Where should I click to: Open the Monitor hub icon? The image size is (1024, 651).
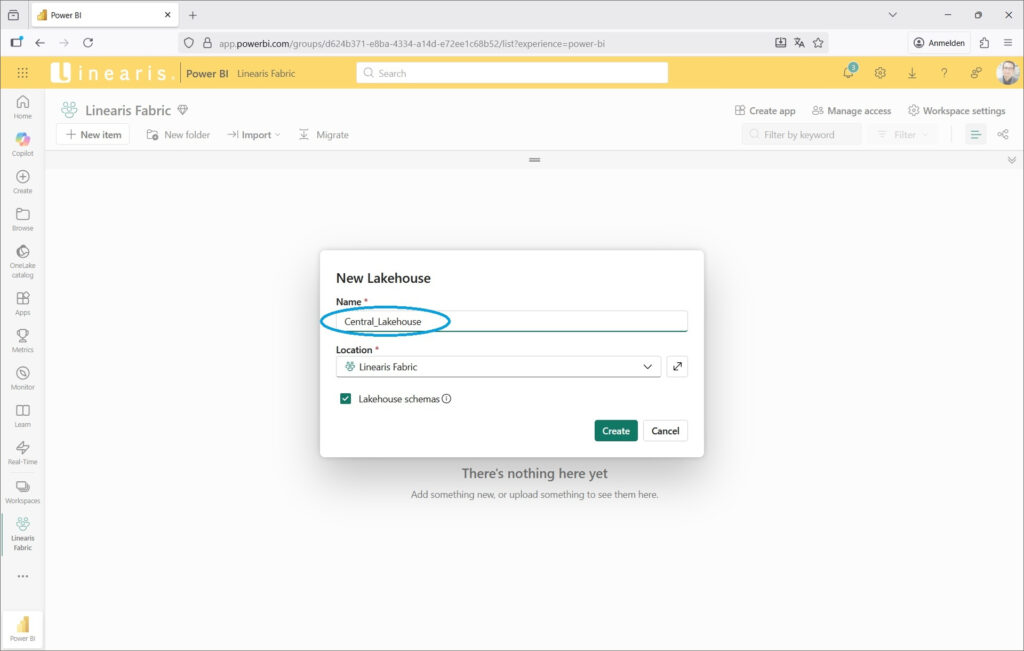[x=22, y=377]
